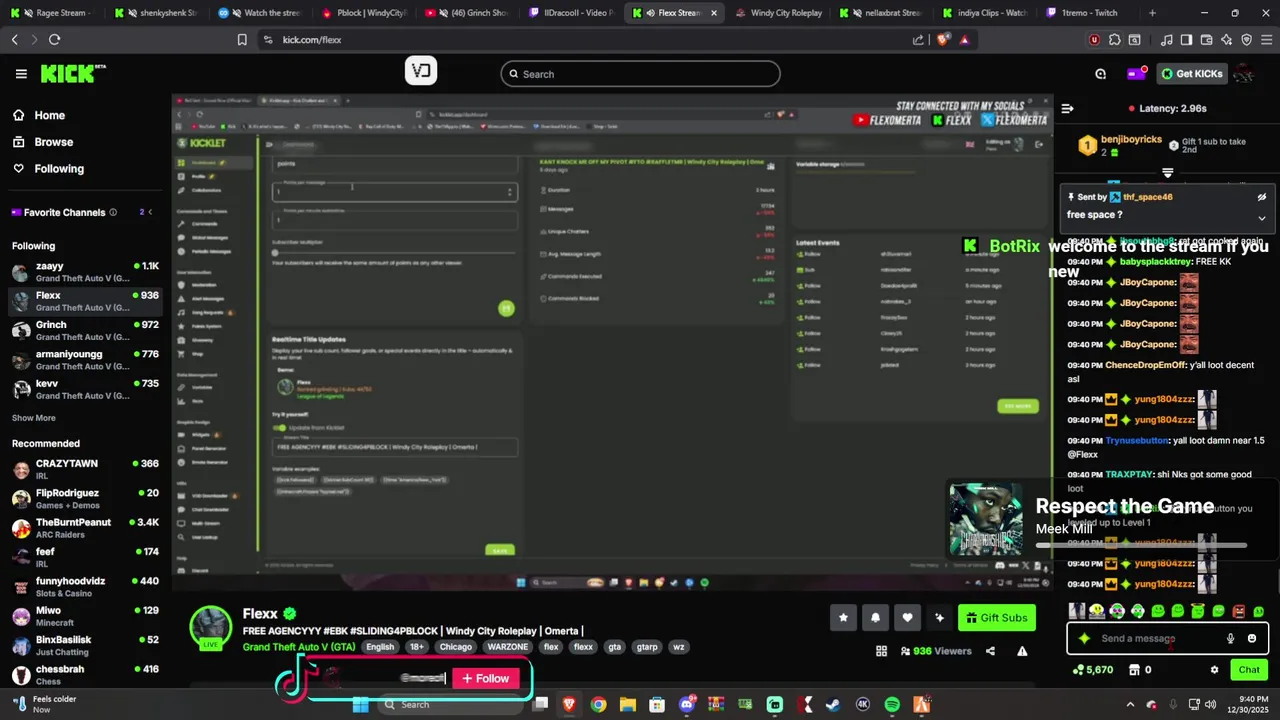Click the chat search bubble icon in header
The height and width of the screenshot is (720, 1280).
coord(1100,74)
